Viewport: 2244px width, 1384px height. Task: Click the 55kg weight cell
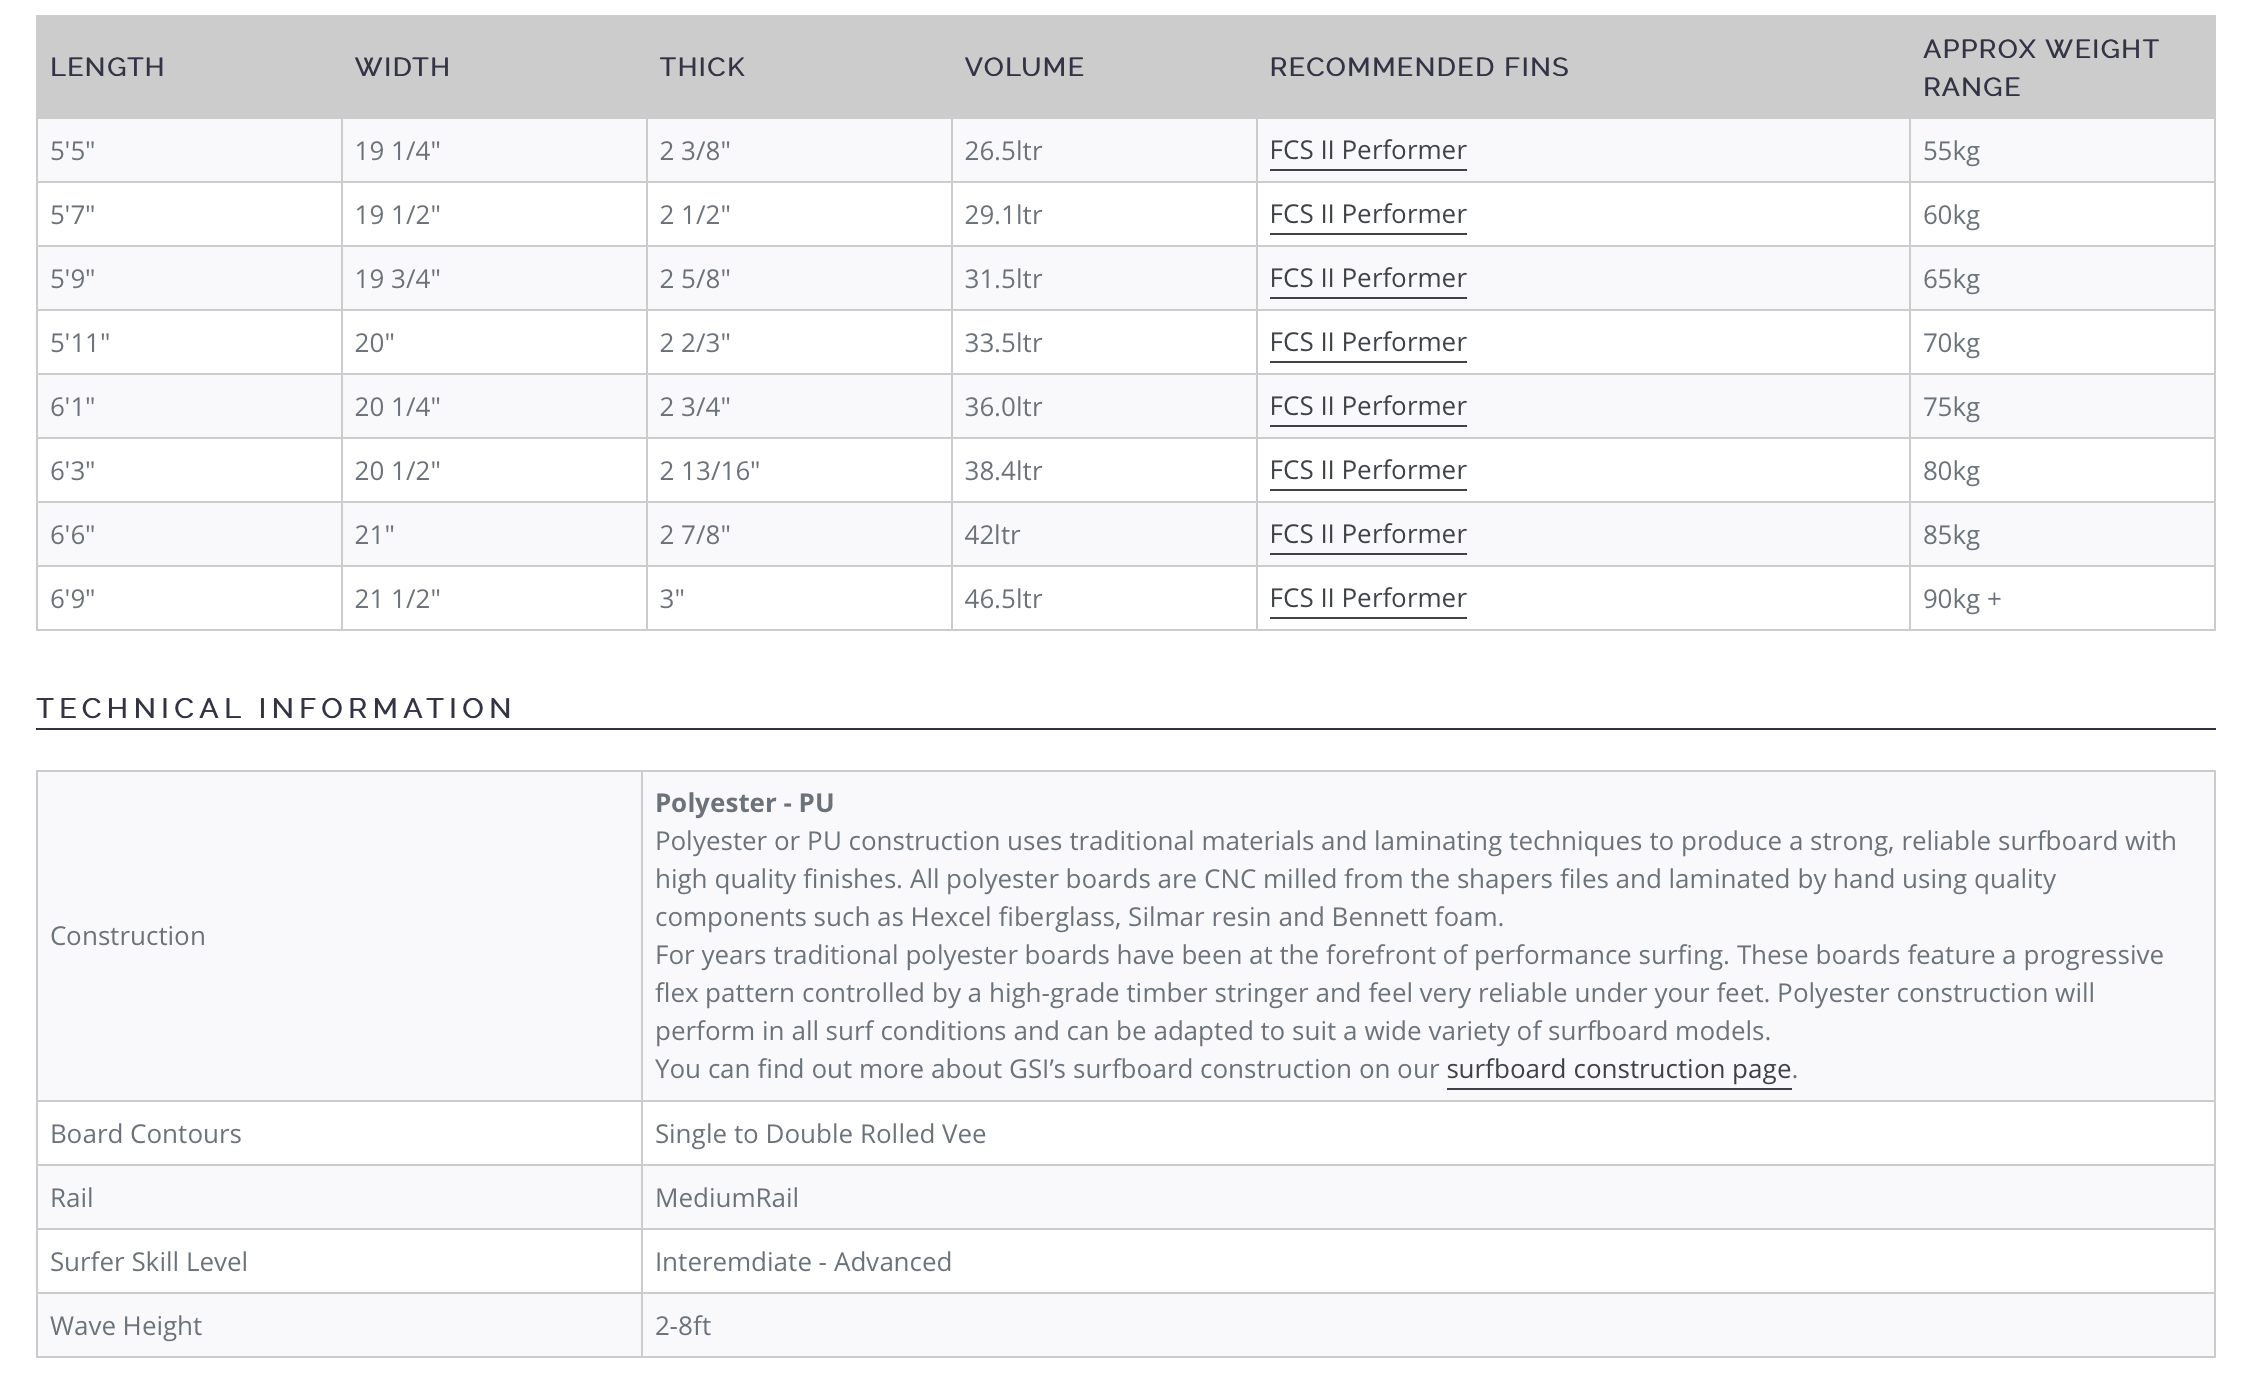pyautogui.click(x=2062, y=150)
